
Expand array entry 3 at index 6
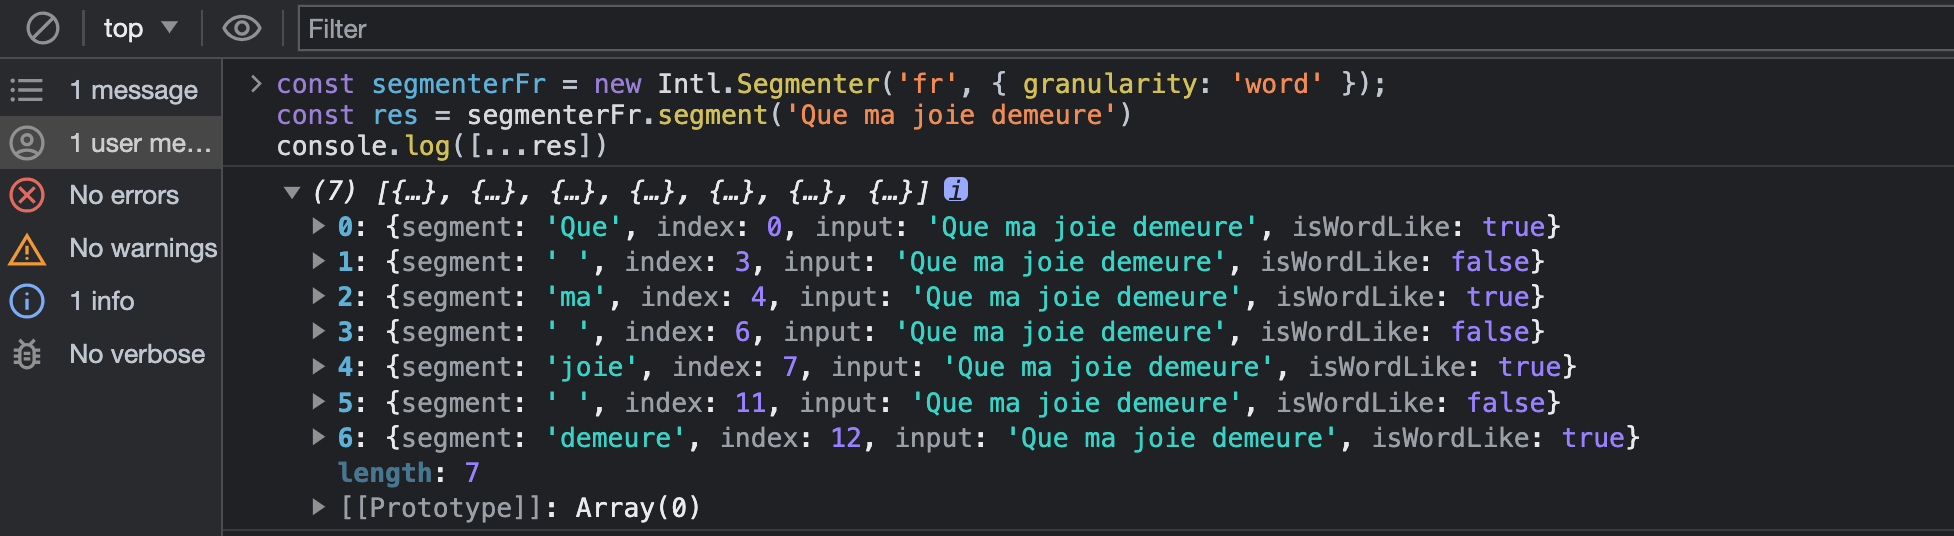pyautogui.click(x=318, y=331)
